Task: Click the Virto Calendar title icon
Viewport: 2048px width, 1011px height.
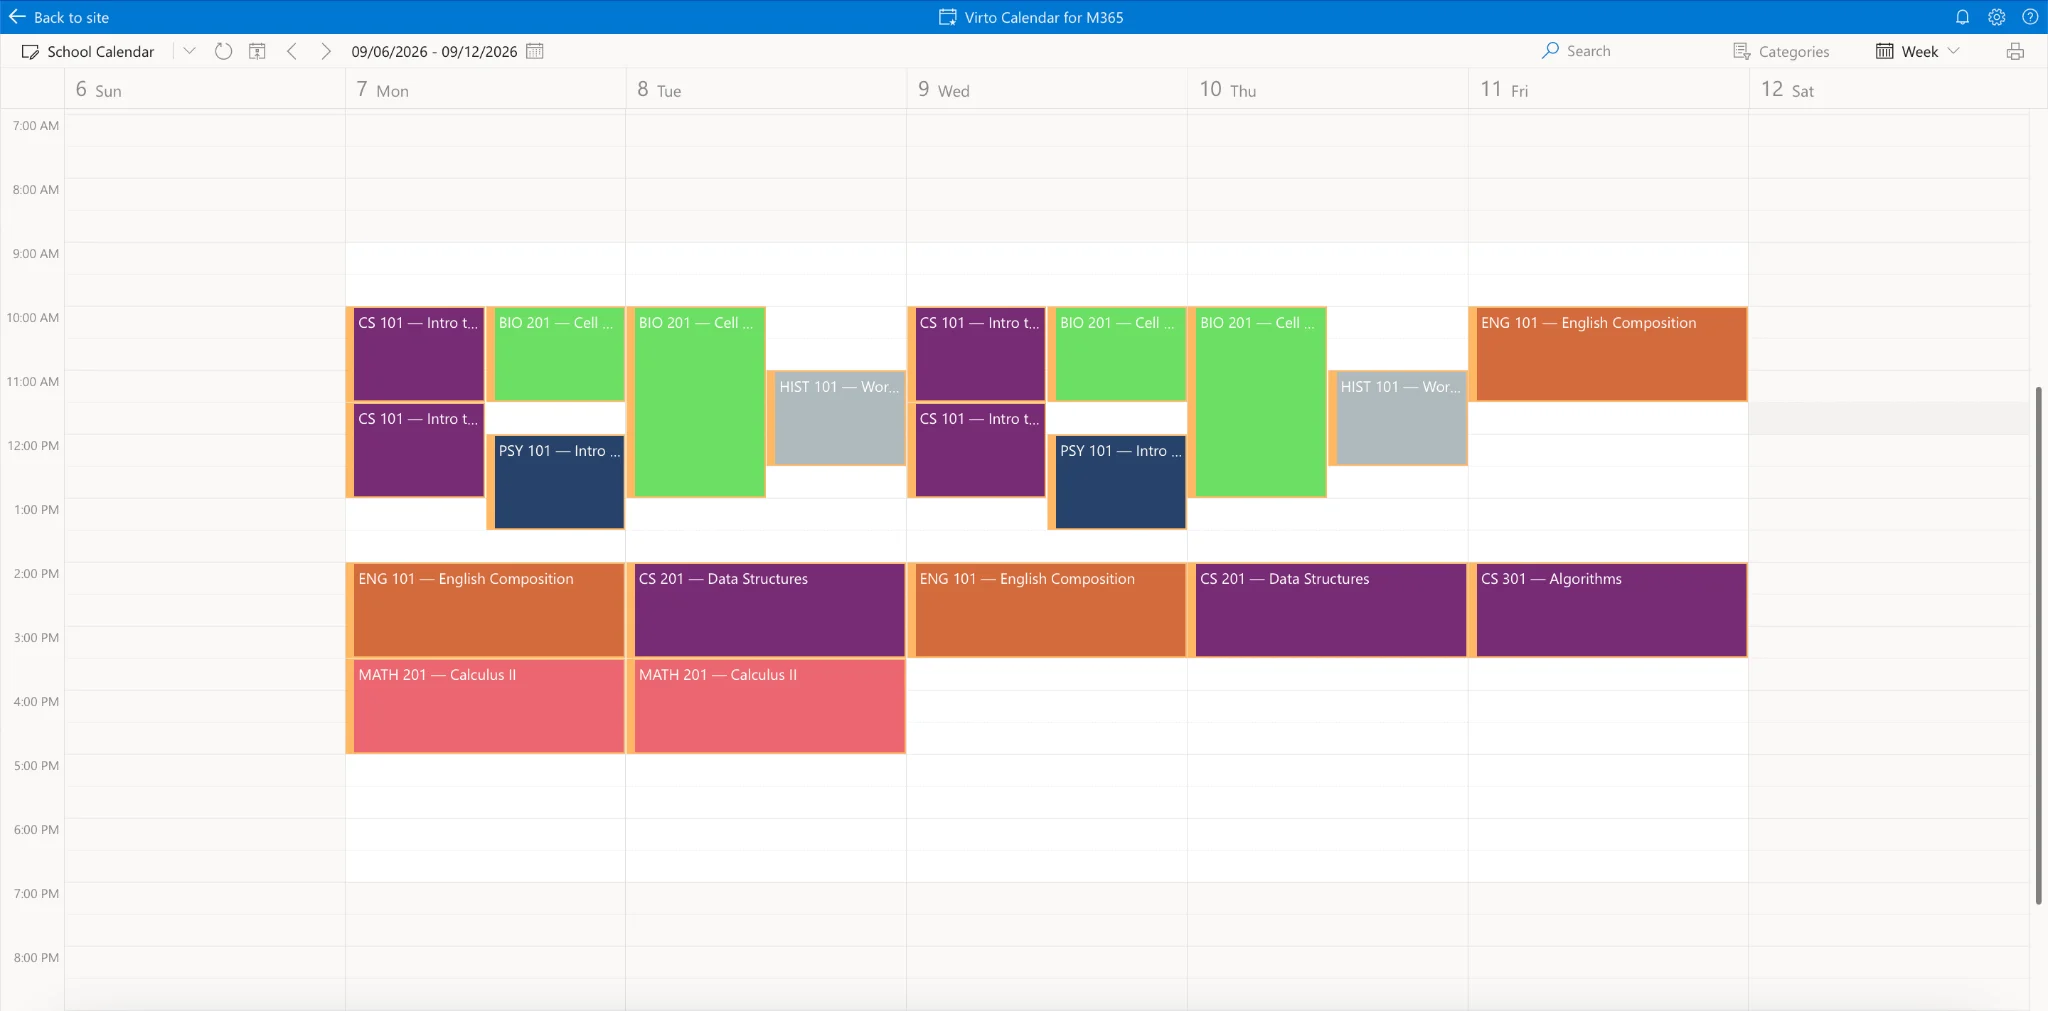Action: click(947, 17)
